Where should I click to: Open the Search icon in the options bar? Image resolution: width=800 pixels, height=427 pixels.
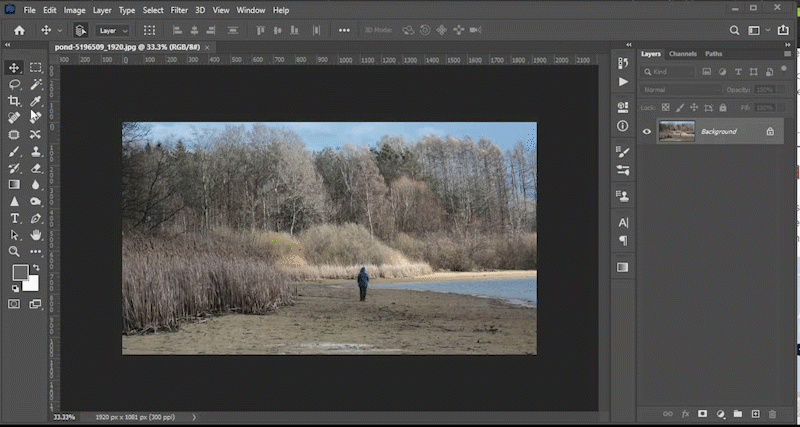coord(734,30)
